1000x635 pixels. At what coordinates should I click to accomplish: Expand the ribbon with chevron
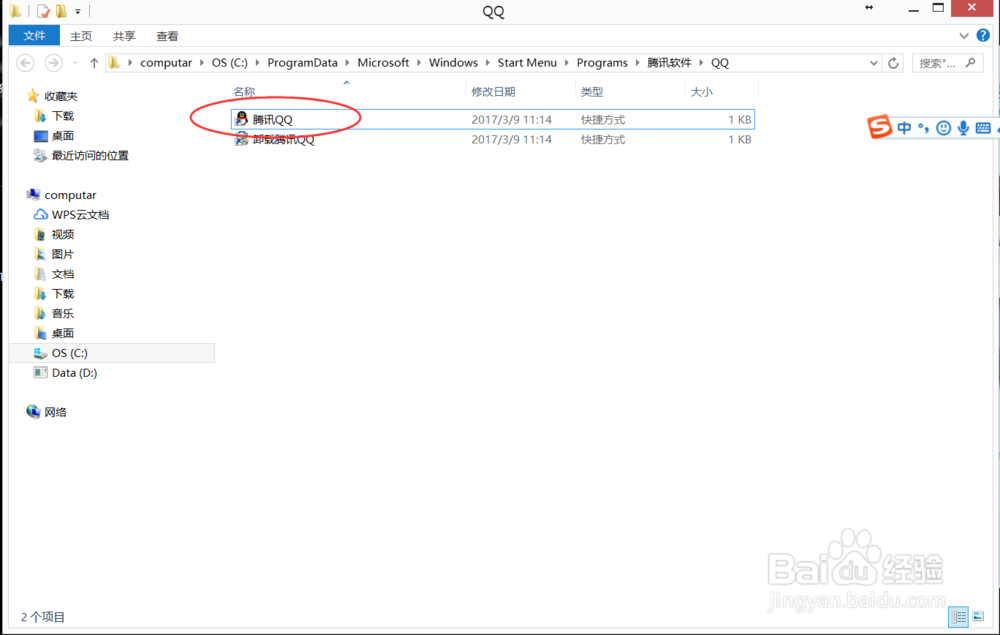(964, 36)
